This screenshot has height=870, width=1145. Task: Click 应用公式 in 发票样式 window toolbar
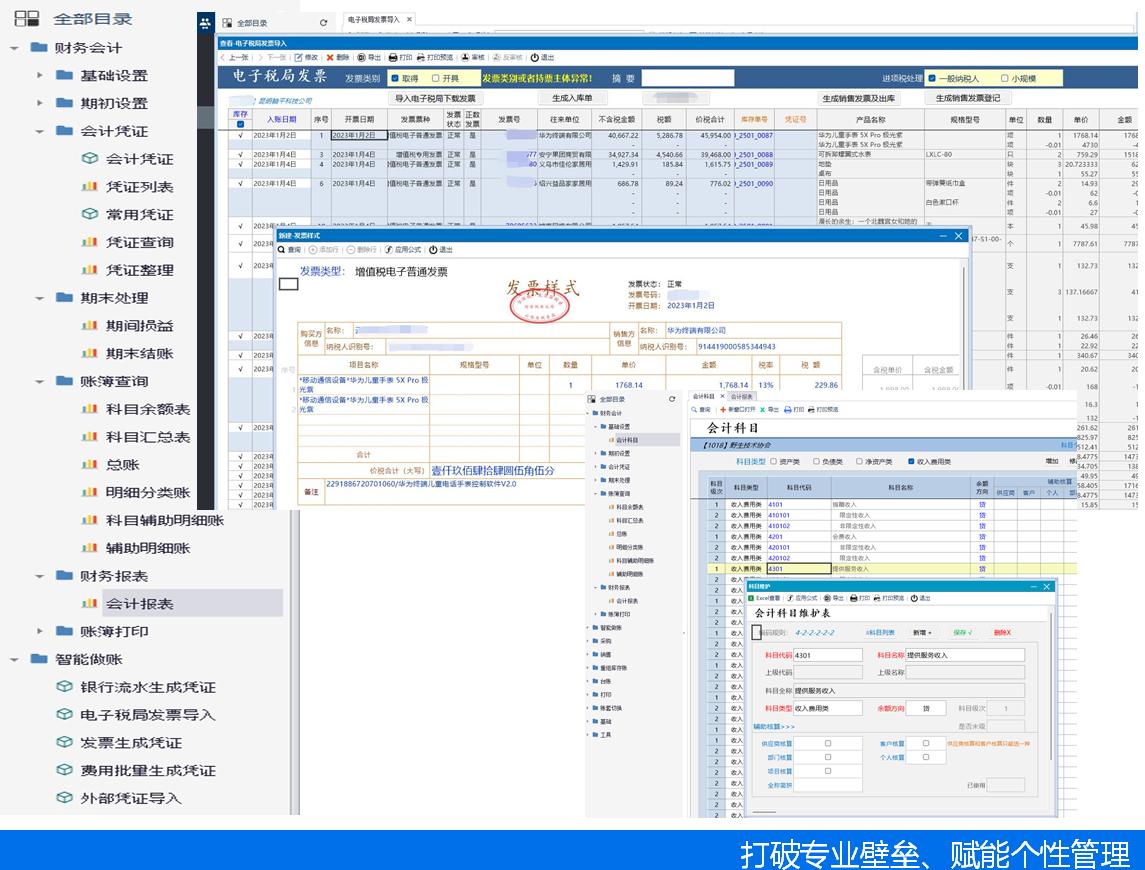click(403, 250)
